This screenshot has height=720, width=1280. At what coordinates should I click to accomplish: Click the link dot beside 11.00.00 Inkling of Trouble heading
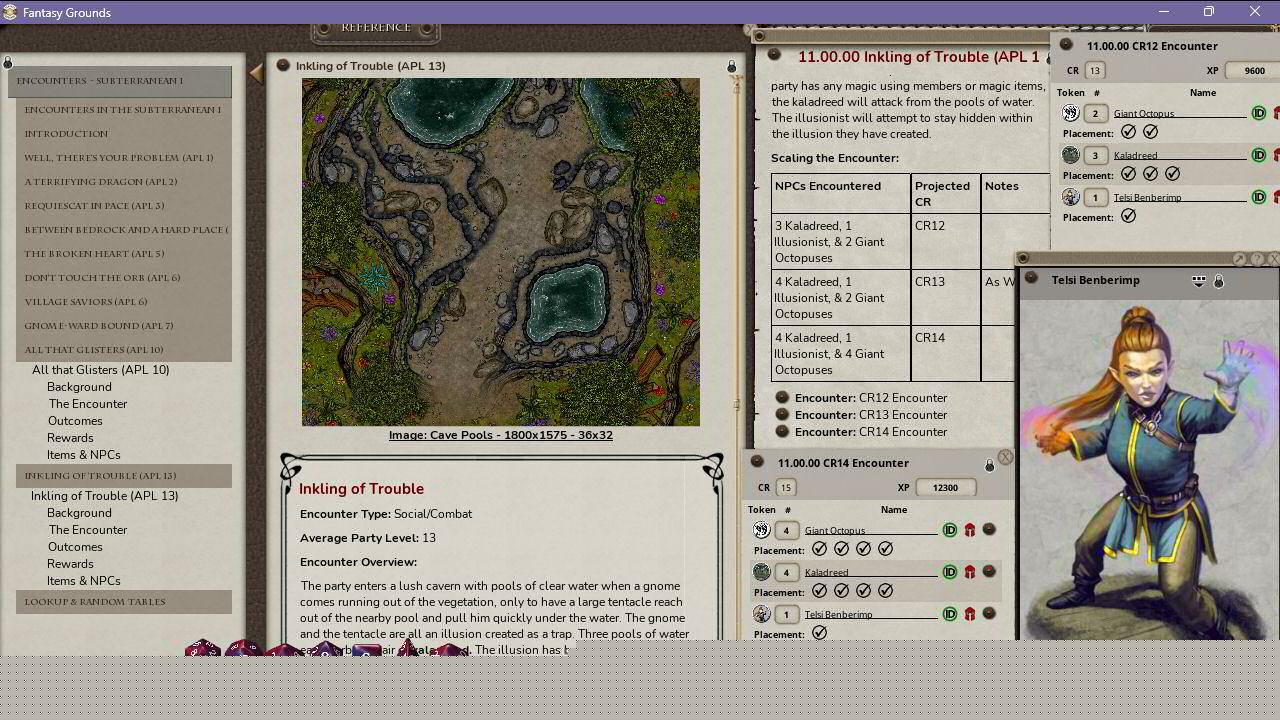[774, 55]
